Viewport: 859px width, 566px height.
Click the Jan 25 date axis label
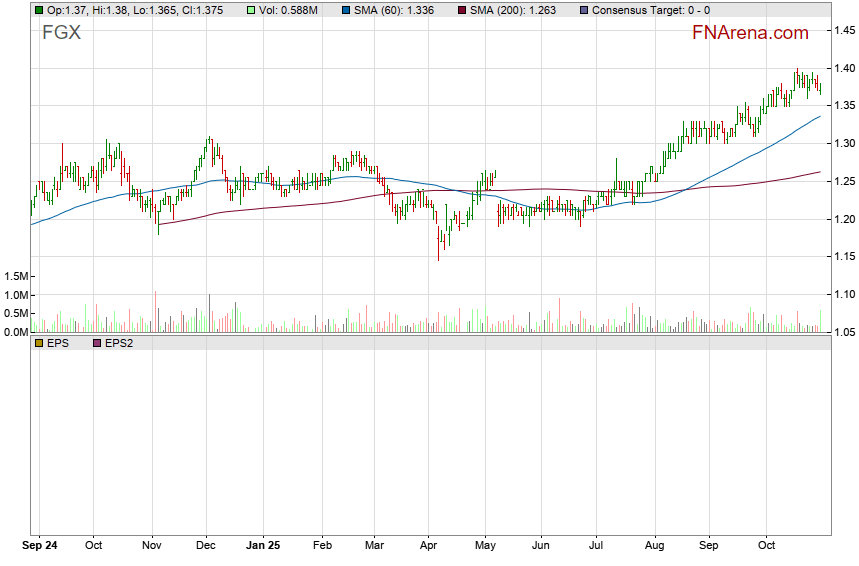point(264,547)
